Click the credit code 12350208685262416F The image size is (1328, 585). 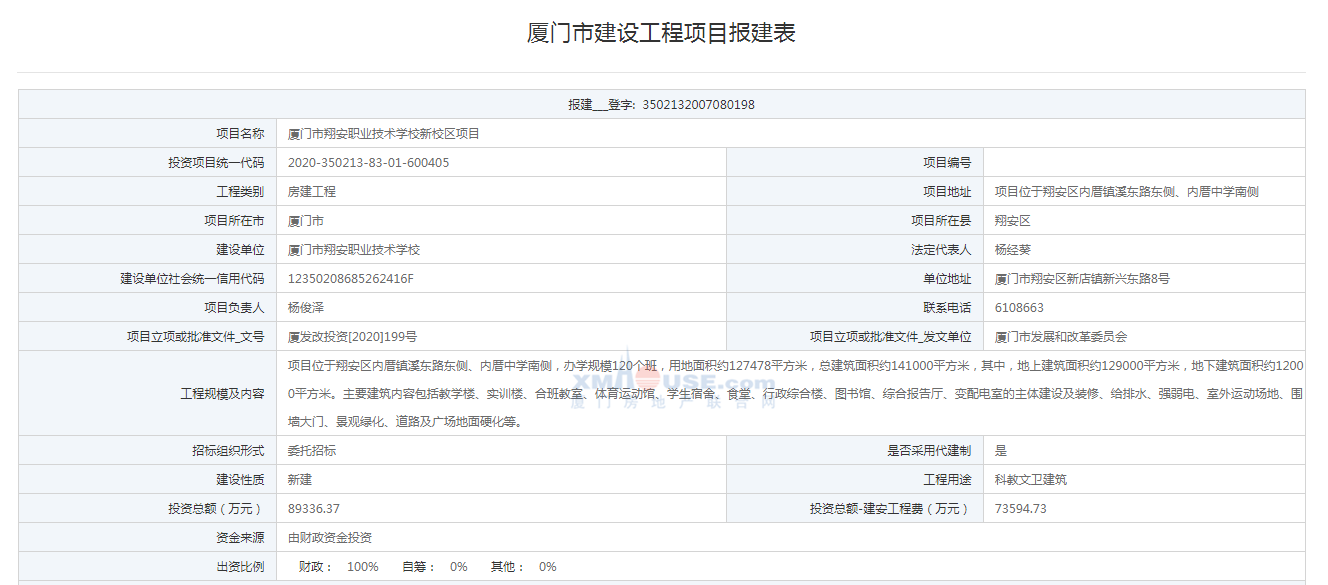click(350, 279)
